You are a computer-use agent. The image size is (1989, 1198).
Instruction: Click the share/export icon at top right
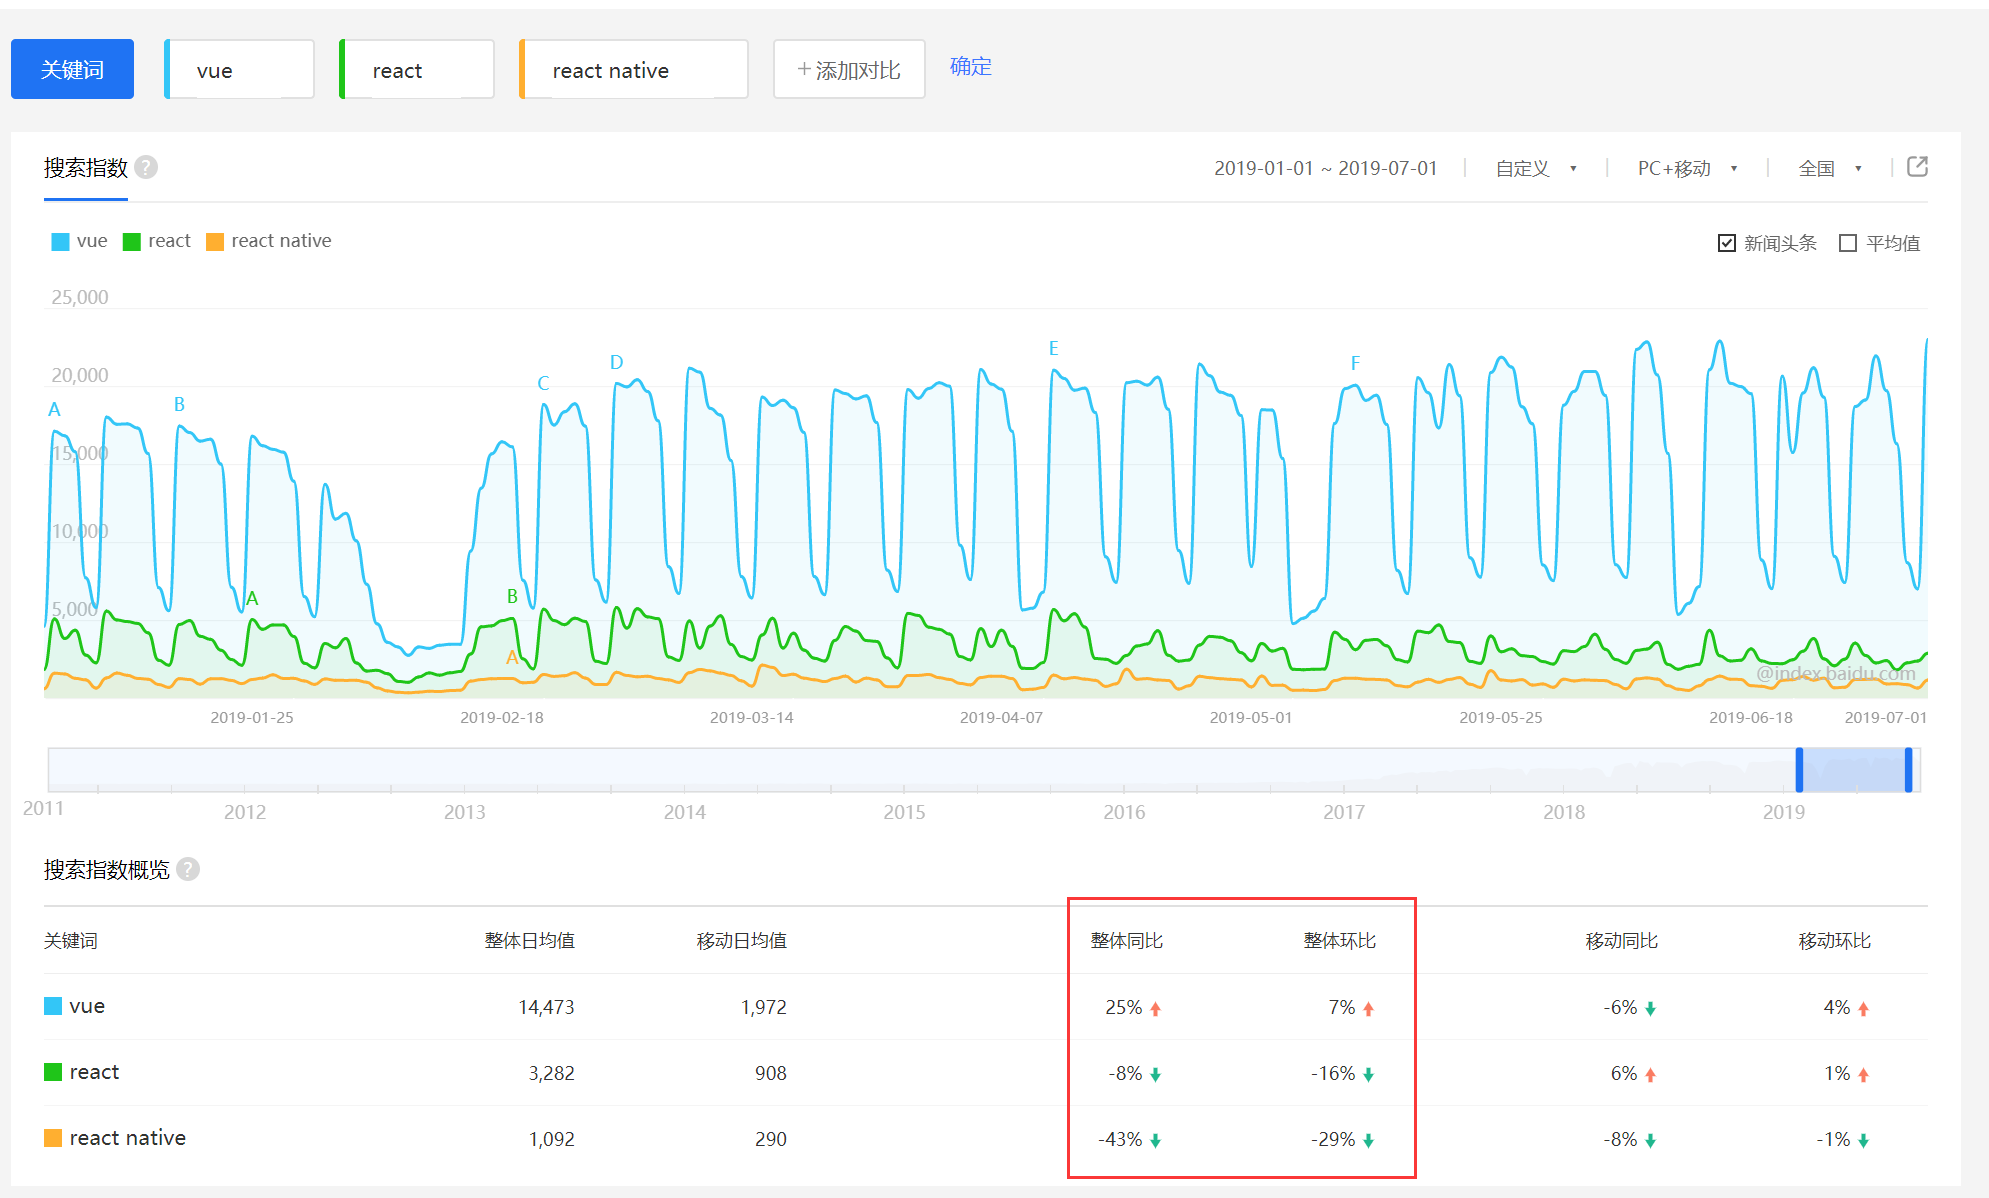[1917, 167]
